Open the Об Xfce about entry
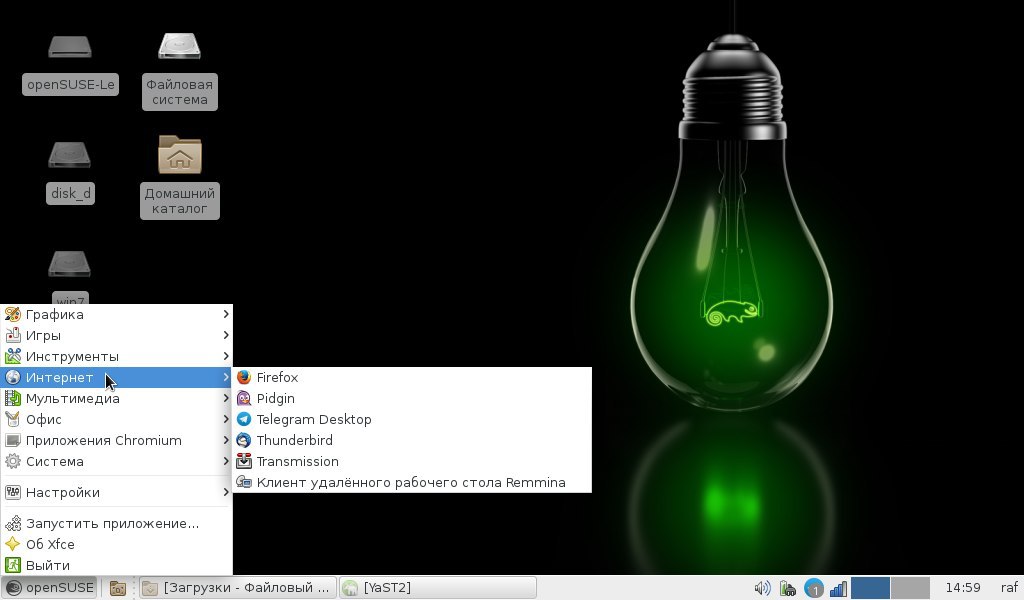 117,544
